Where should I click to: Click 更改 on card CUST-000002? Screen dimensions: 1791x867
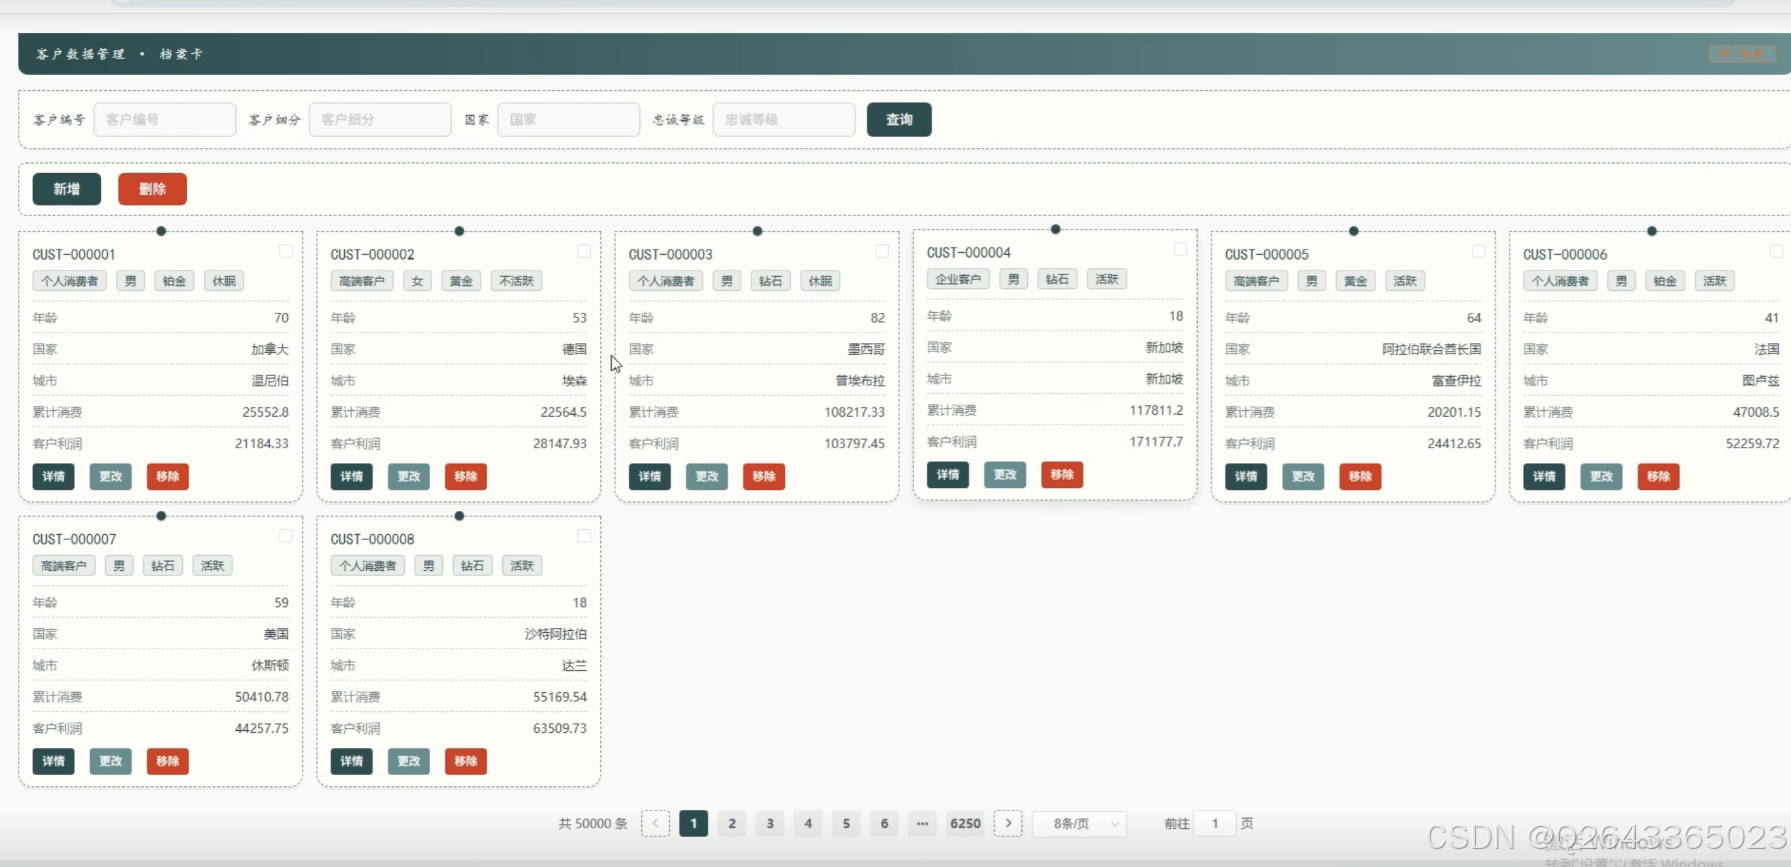[409, 477]
